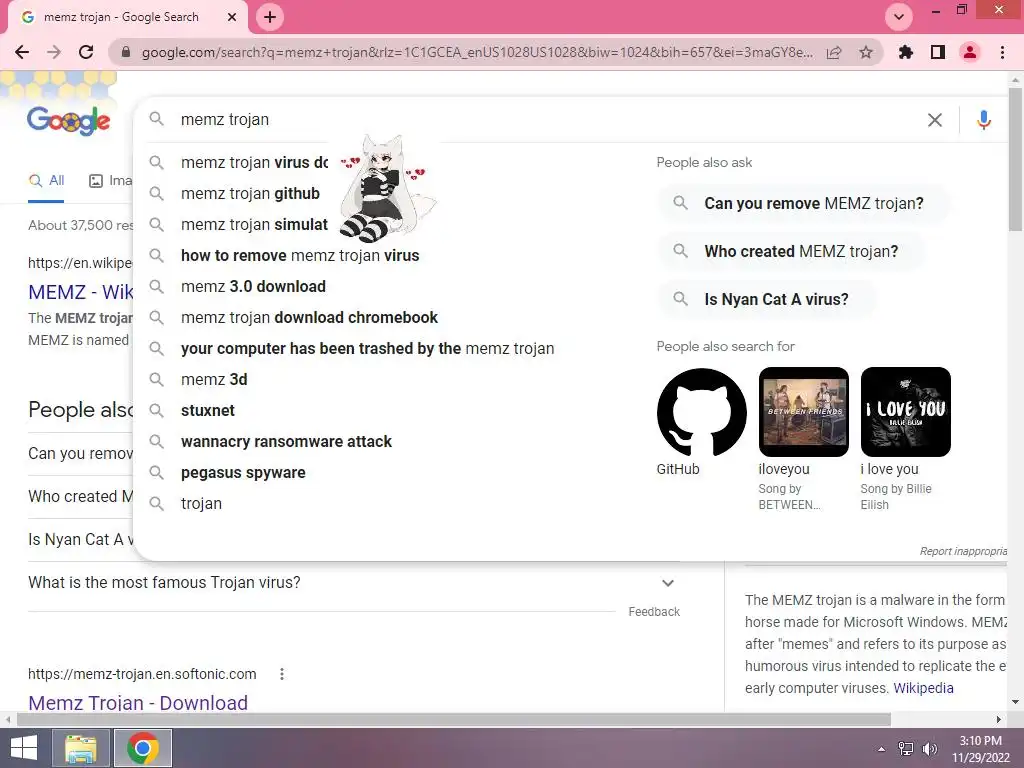Open 'i love you' Billie Eilish thumbnail
This screenshot has width=1024, height=768.
905,412
